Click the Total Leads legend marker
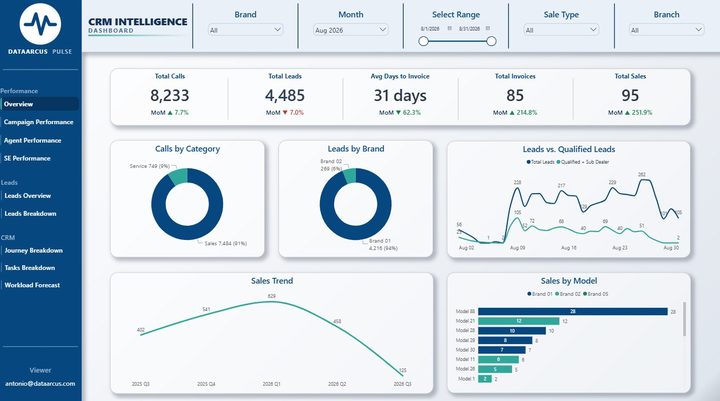 (x=528, y=162)
